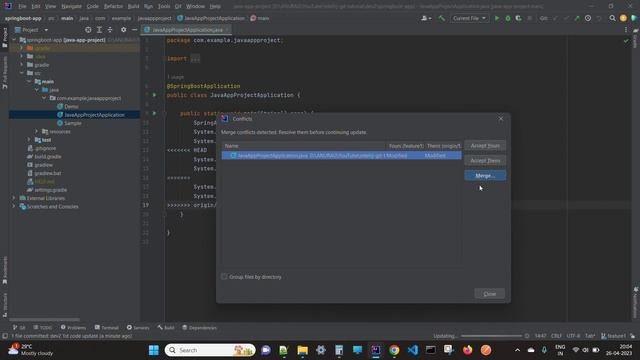Open the Problems tool window tab
Viewport: 640px width, 360px height.
[73, 328]
